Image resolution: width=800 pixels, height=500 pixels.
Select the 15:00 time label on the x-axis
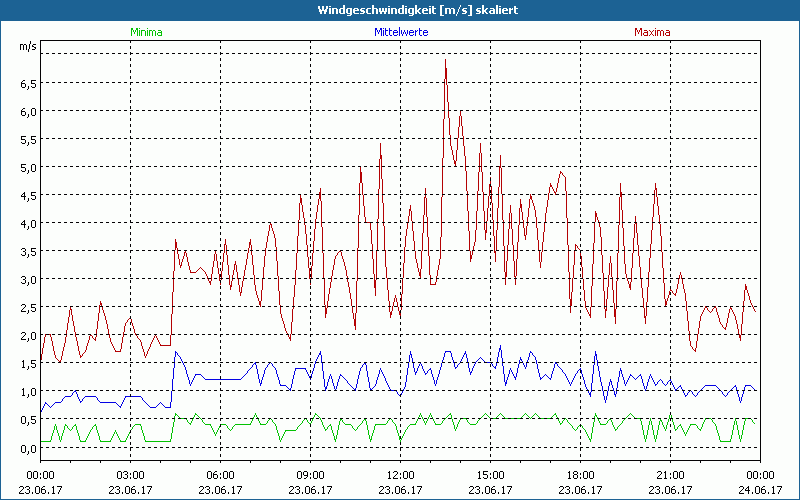point(490,475)
